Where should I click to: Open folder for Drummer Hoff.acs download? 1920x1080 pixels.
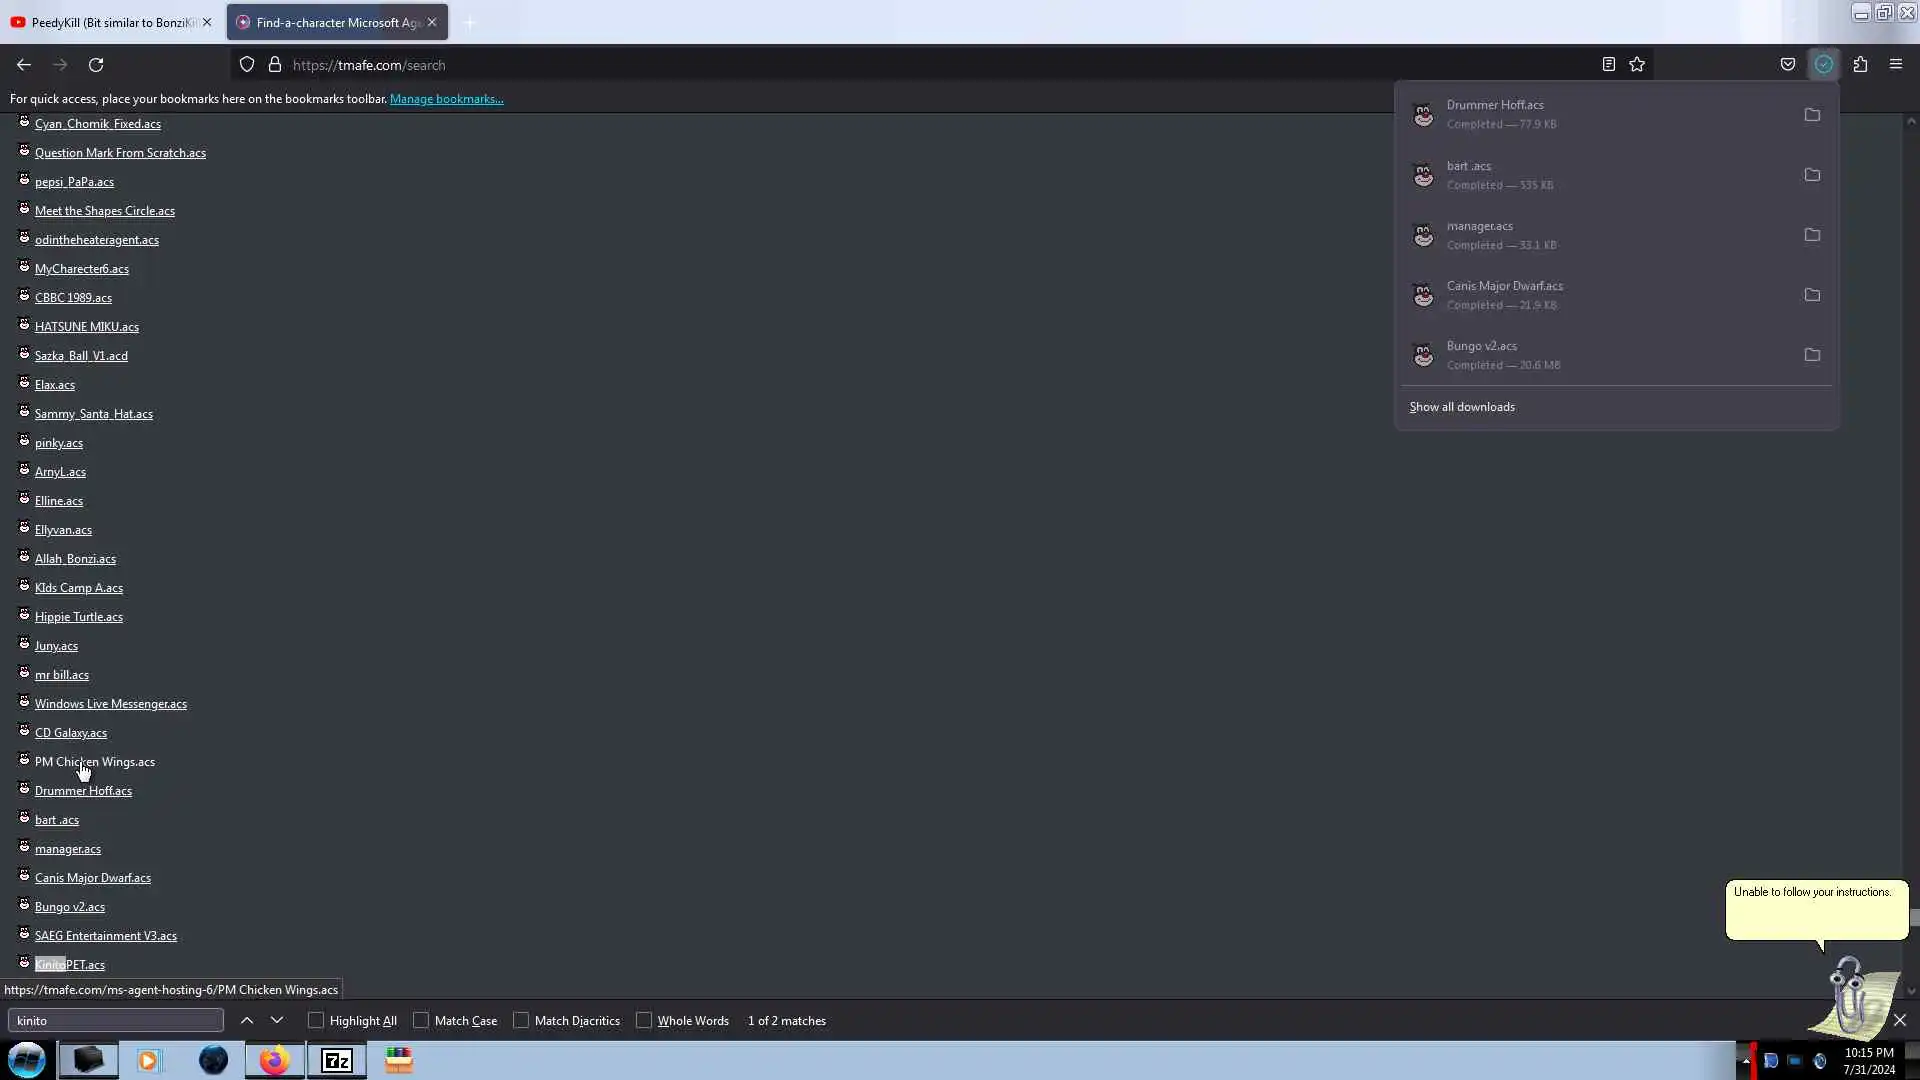pos(1812,115)
